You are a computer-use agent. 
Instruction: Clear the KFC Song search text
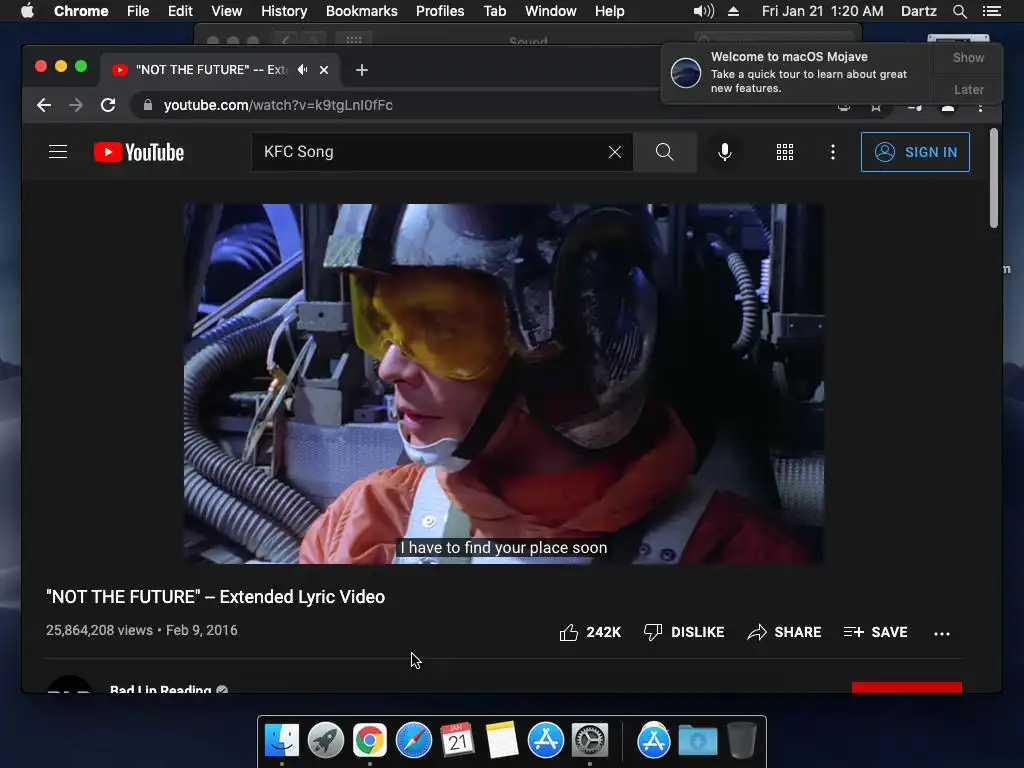(615, 152)
